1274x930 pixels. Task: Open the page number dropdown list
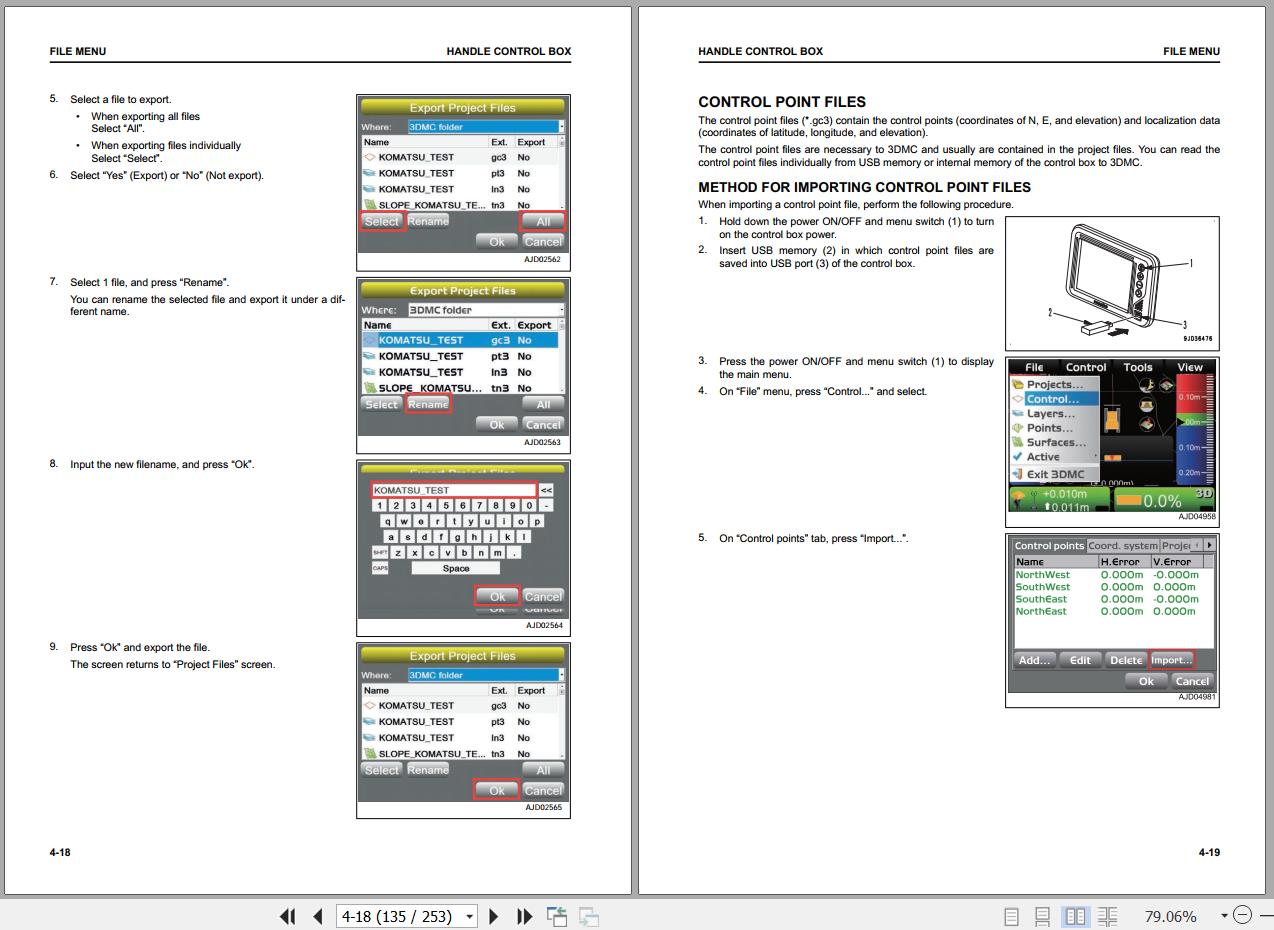469,916
